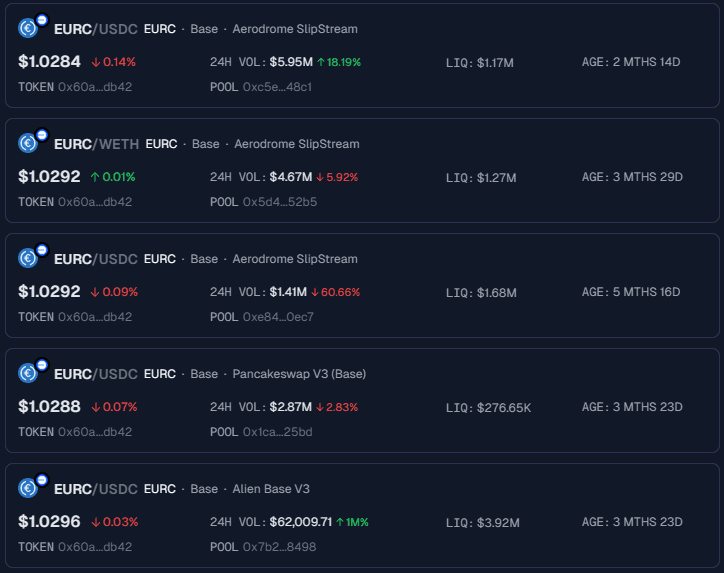The height and width of the screenshot is (573, 724).
Task: Open the EURC/USDC pair title on Alien Base V3
Action: pyautogui.click(x=95, y=489)
